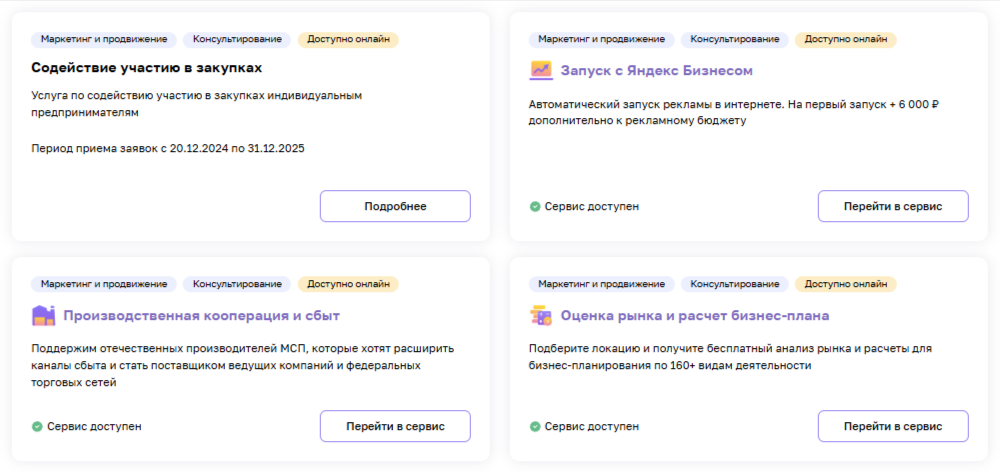Перейти в сервис for Оценка рынка card
Image resolution: width=1000 pixels, height=473 pixels.
click(x=893, y=426)
